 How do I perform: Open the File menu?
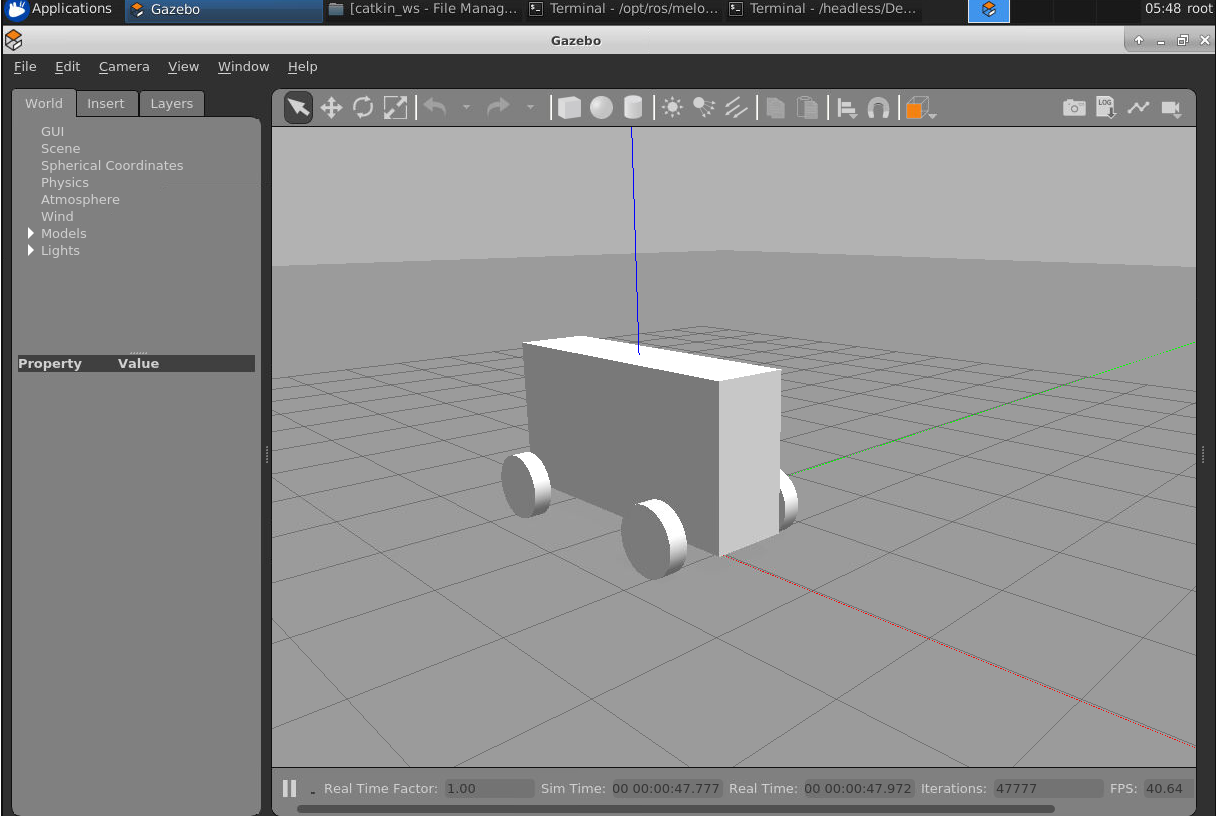[25, 66]
